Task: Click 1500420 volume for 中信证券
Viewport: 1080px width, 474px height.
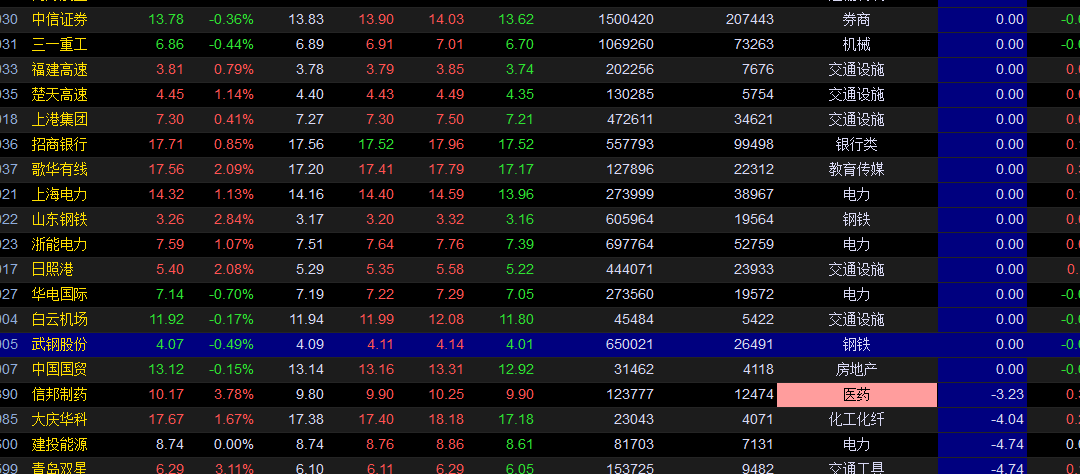Action: pos(625,19)
